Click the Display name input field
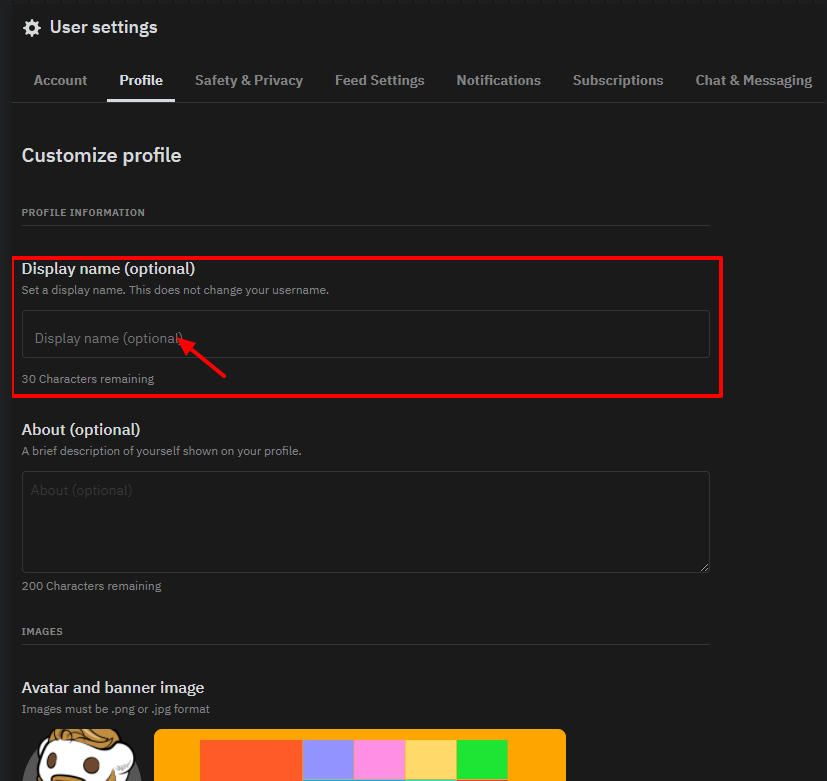Screen dimensions: 827x781 pyautogui.click(x=366, y=334)
